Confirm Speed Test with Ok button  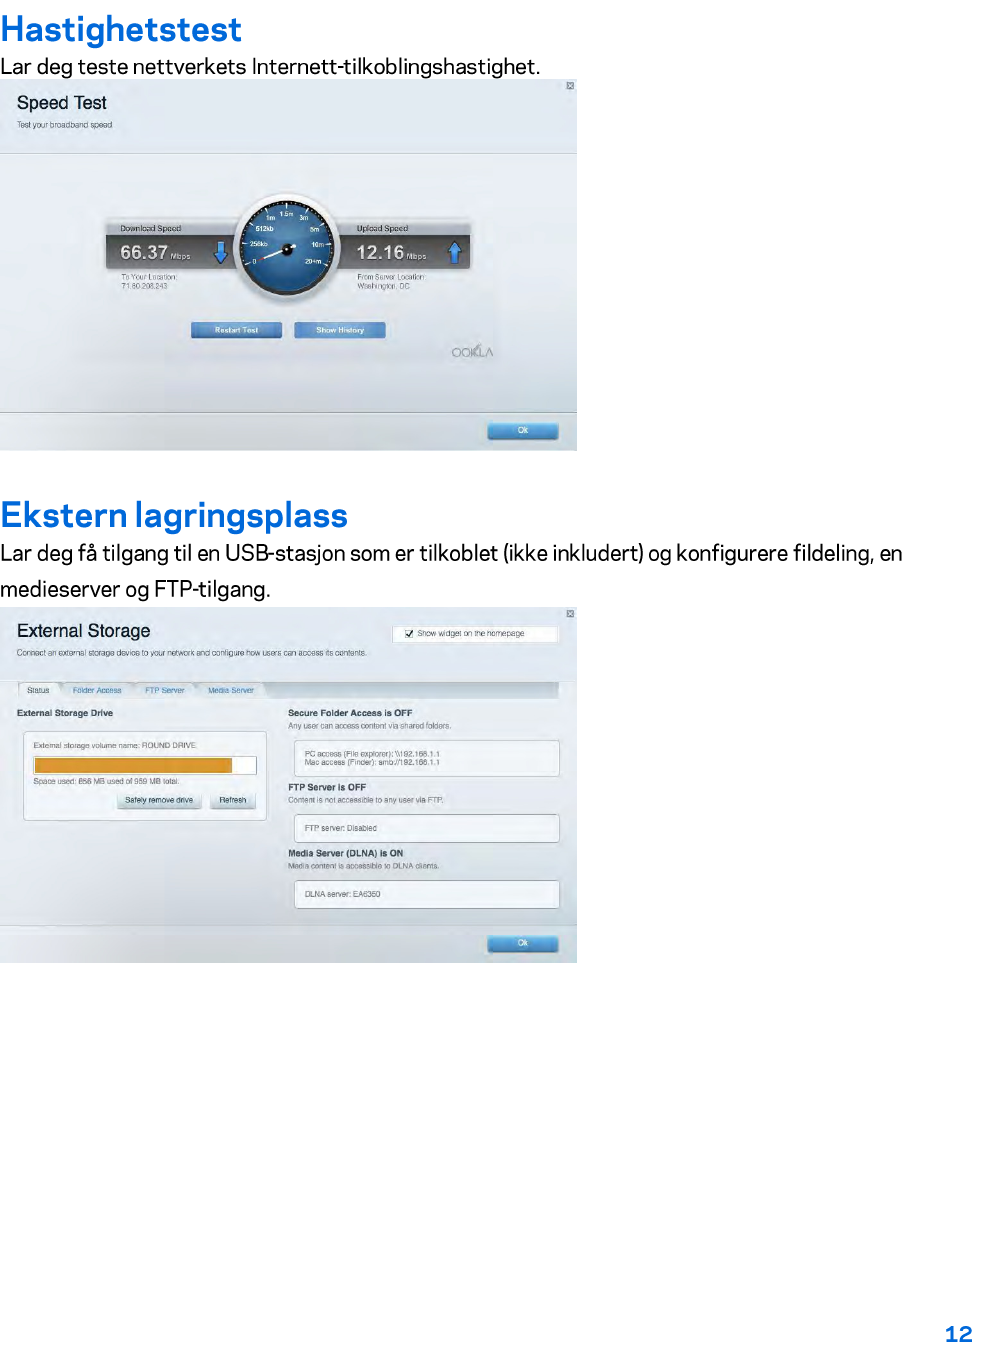[523, 431]
